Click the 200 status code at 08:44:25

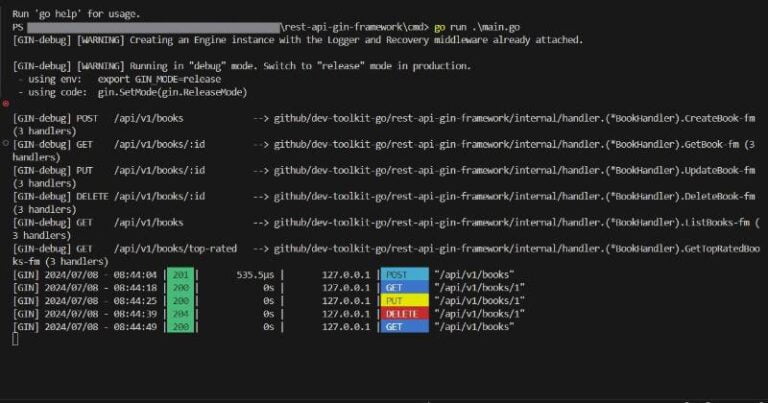(x=181, y=301)
